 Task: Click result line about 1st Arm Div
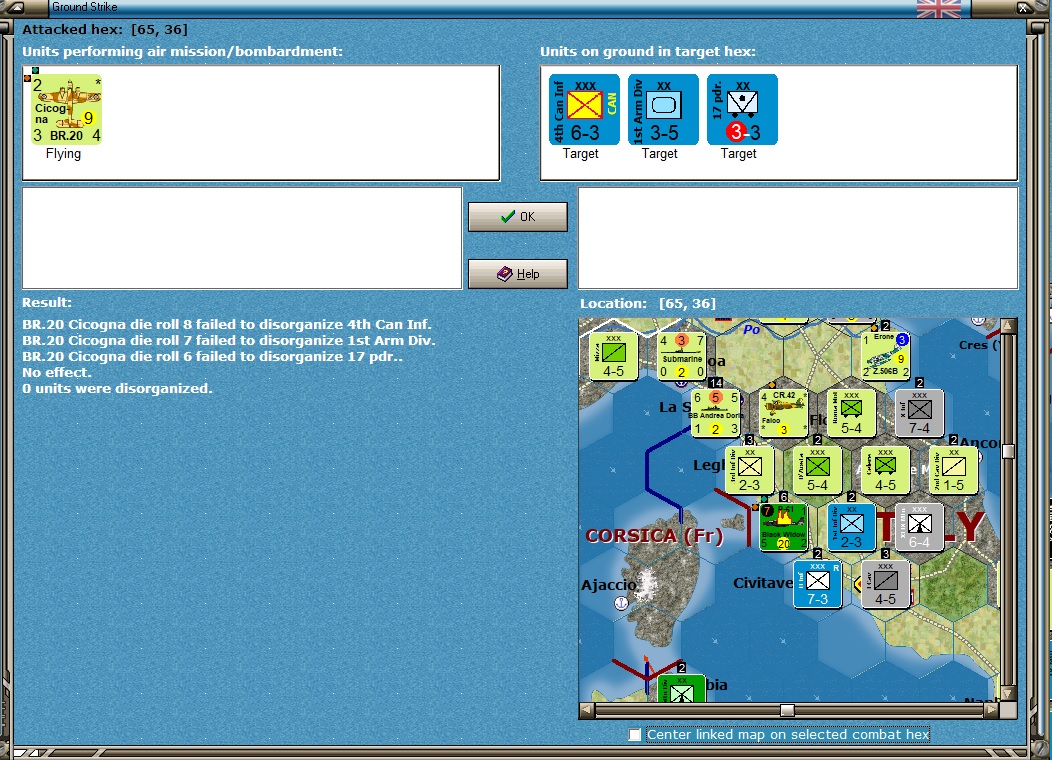pos(229,340)
